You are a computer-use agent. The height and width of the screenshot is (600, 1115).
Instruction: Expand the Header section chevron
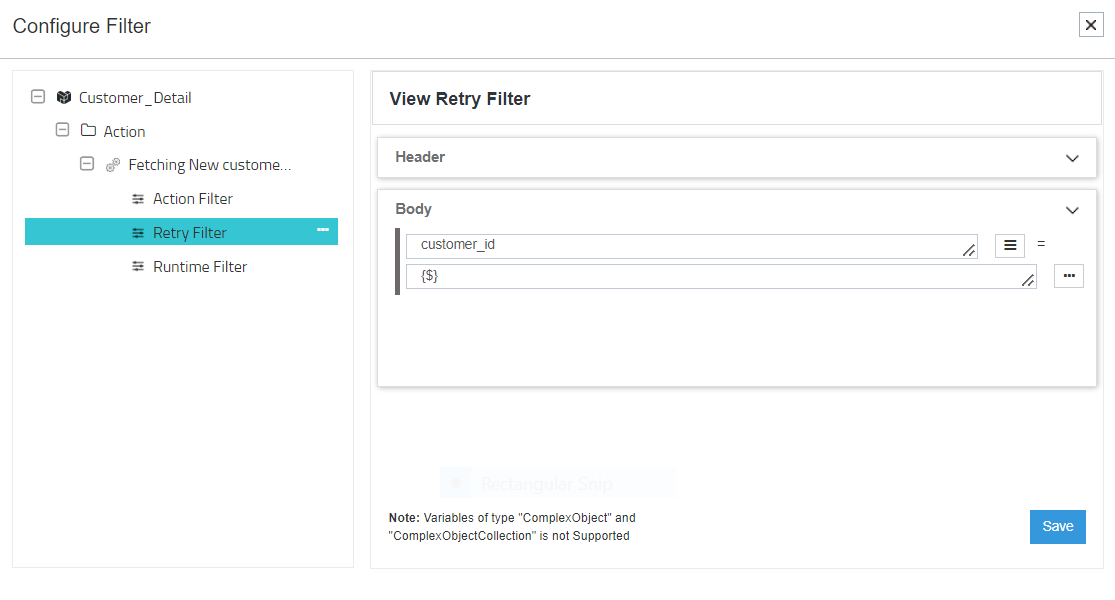click(x=1072, y=158)
